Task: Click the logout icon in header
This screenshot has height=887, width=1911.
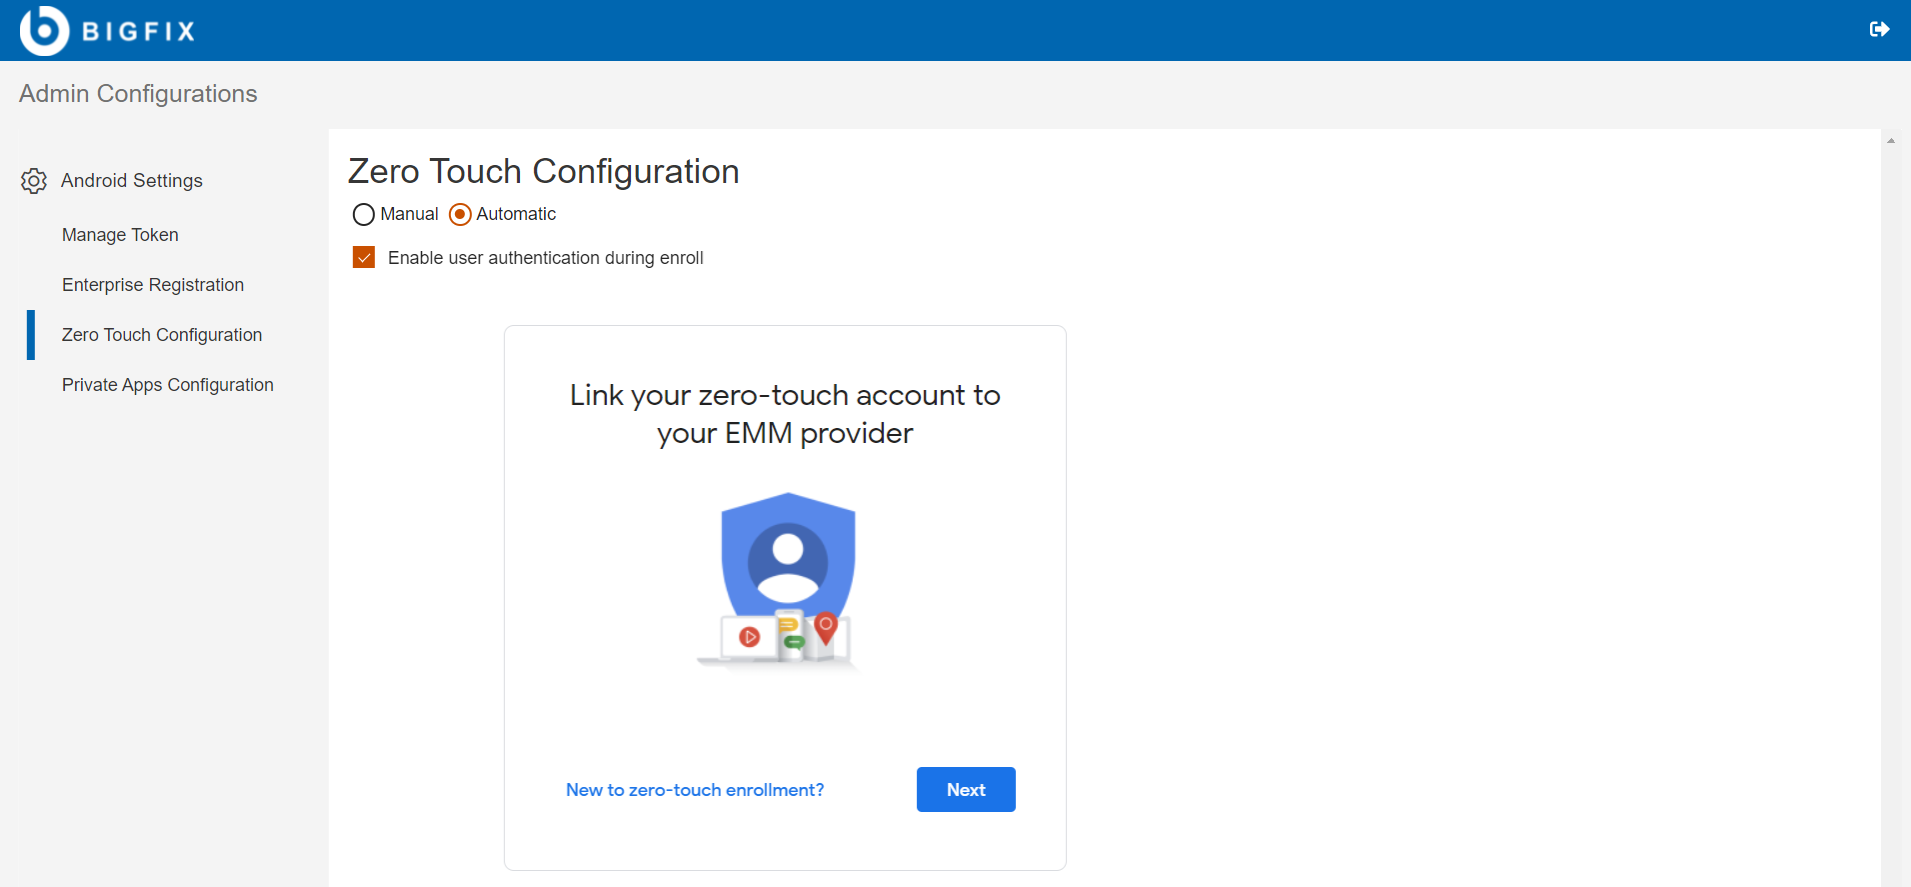Action: click(1879, 30)
